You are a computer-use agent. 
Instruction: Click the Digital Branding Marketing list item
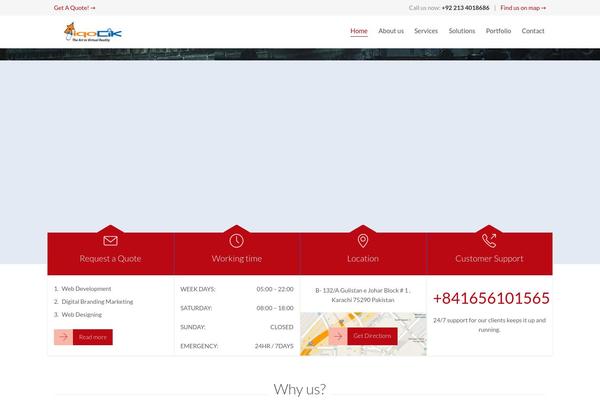coord(97,302)
